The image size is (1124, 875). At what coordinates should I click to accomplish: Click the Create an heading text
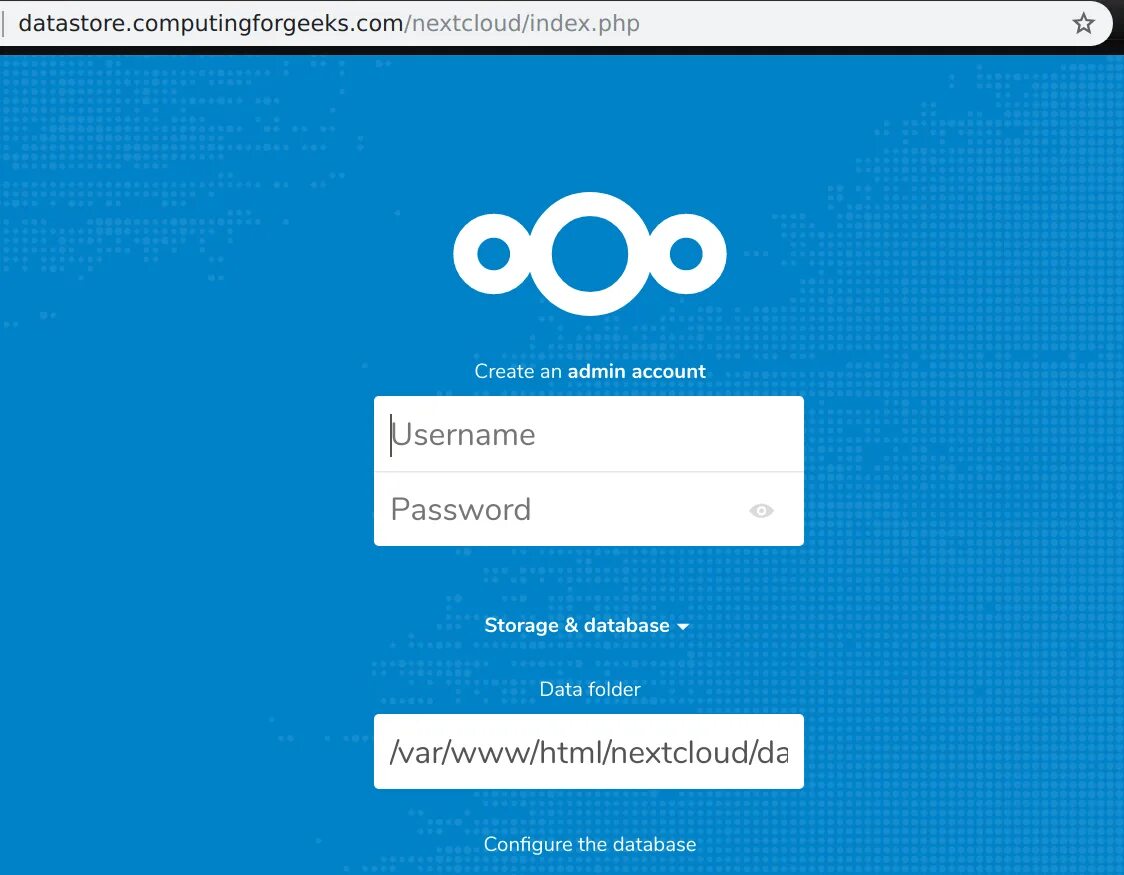[x=518, y=371]
